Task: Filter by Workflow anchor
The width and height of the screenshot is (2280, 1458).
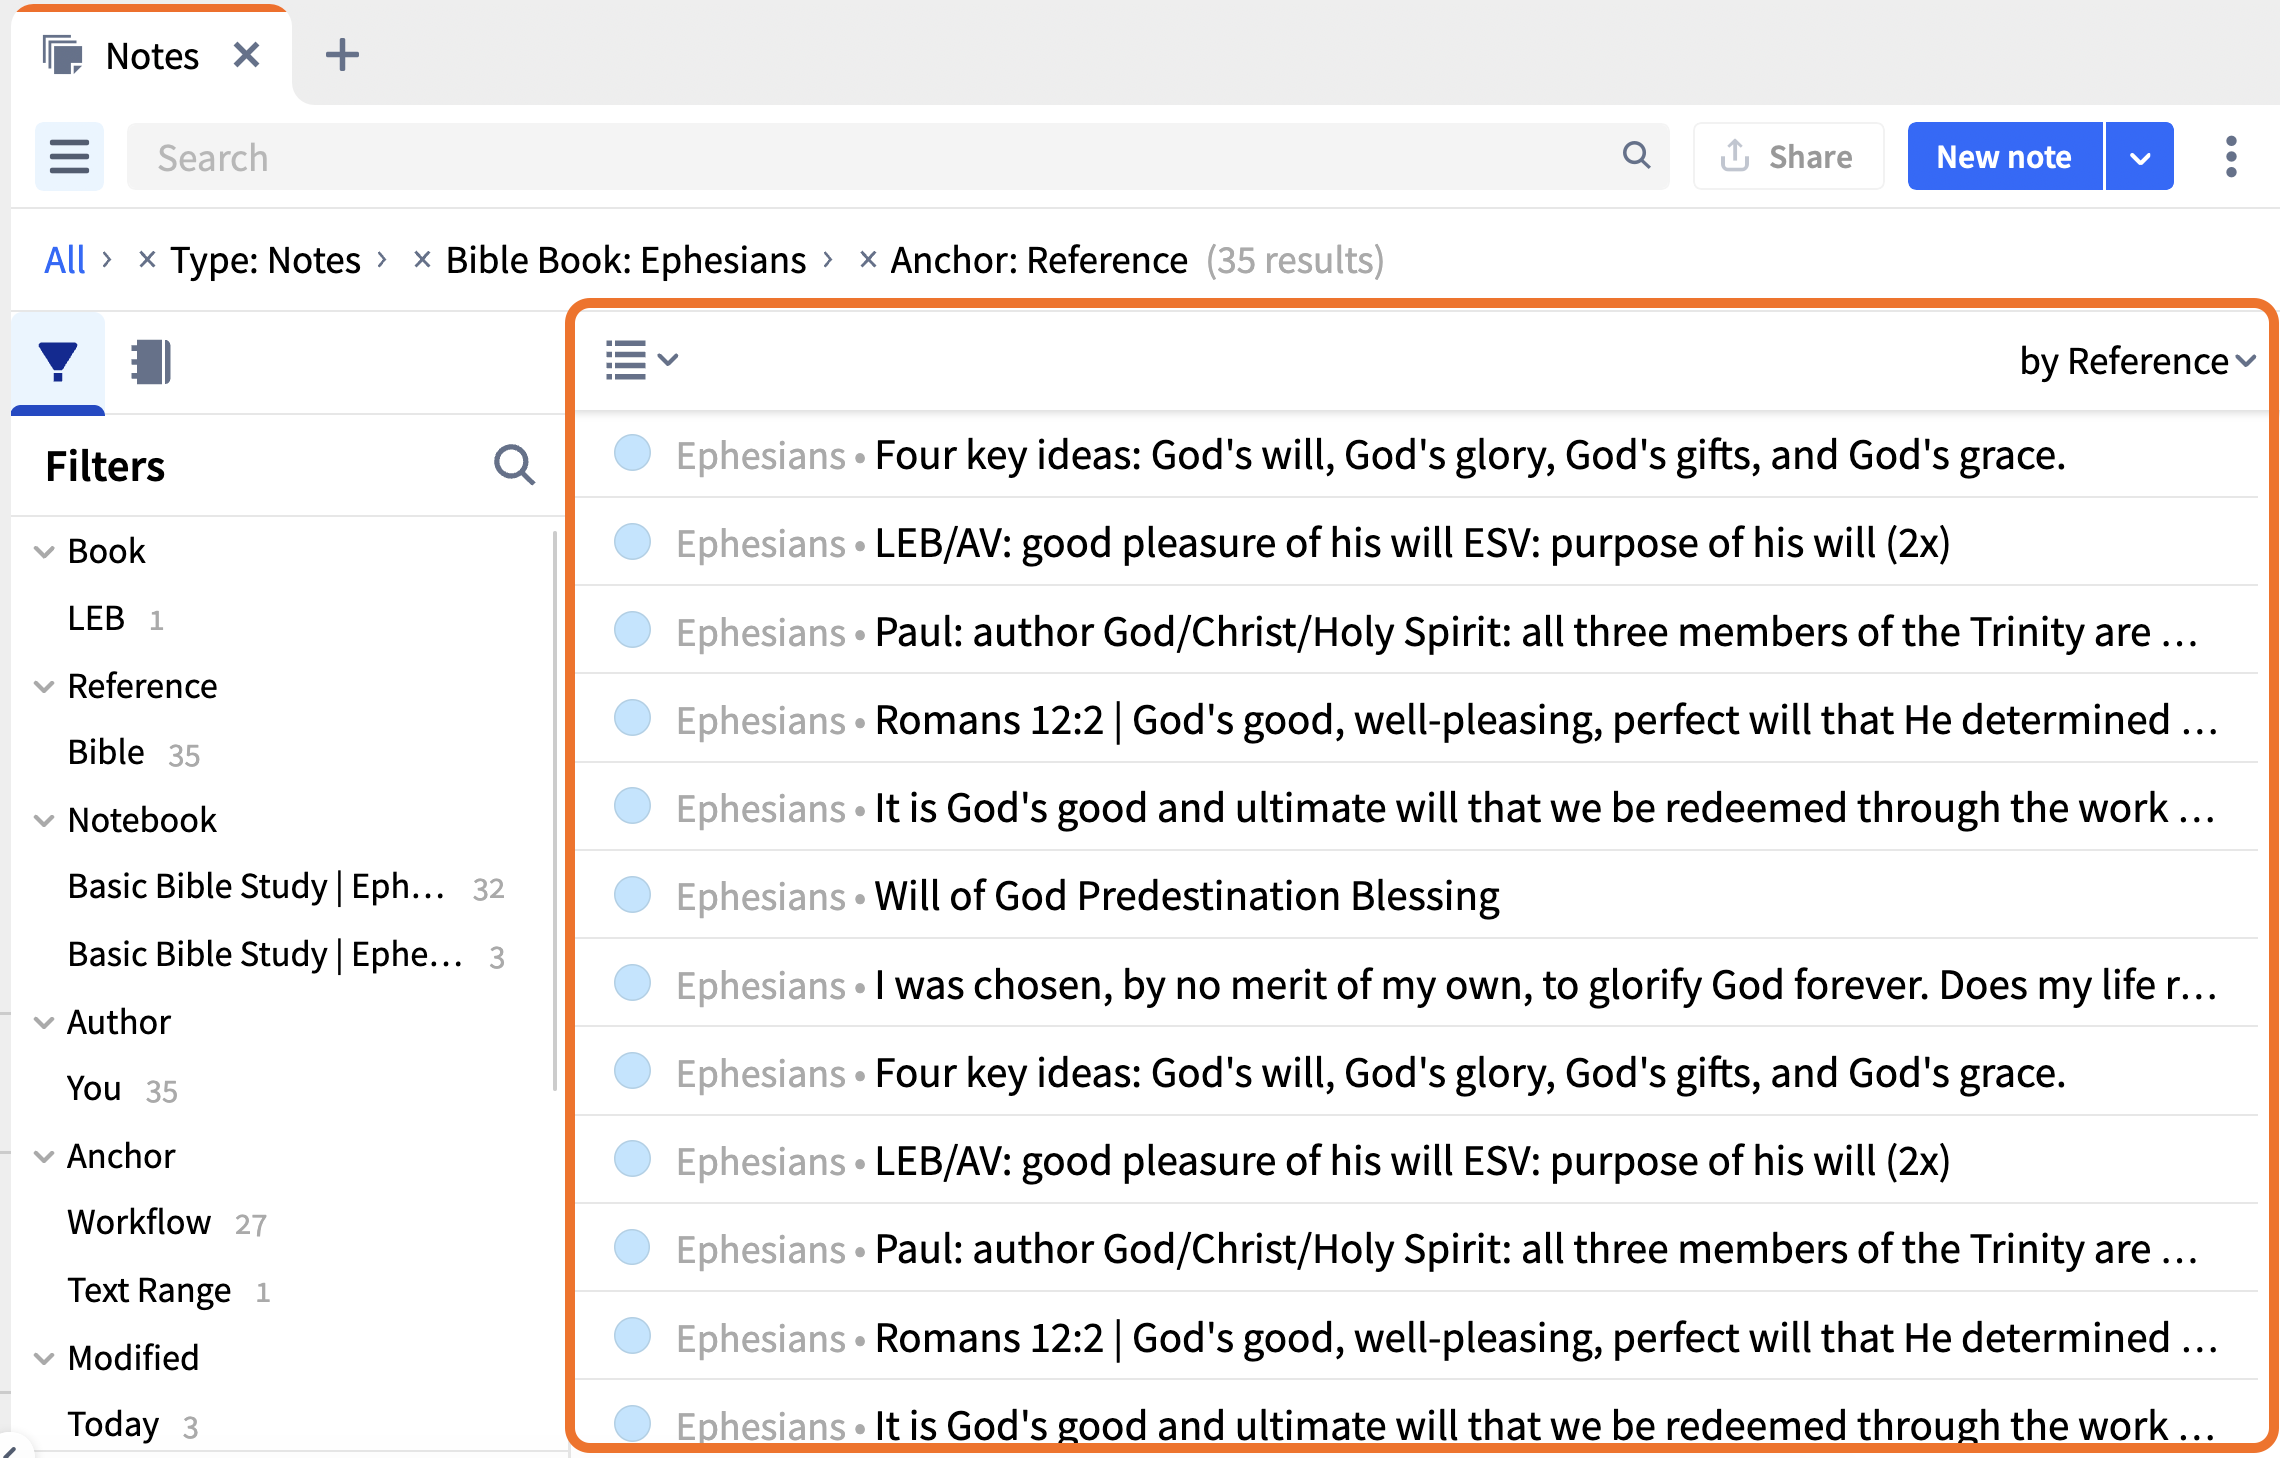Action: click(139, 1222)
